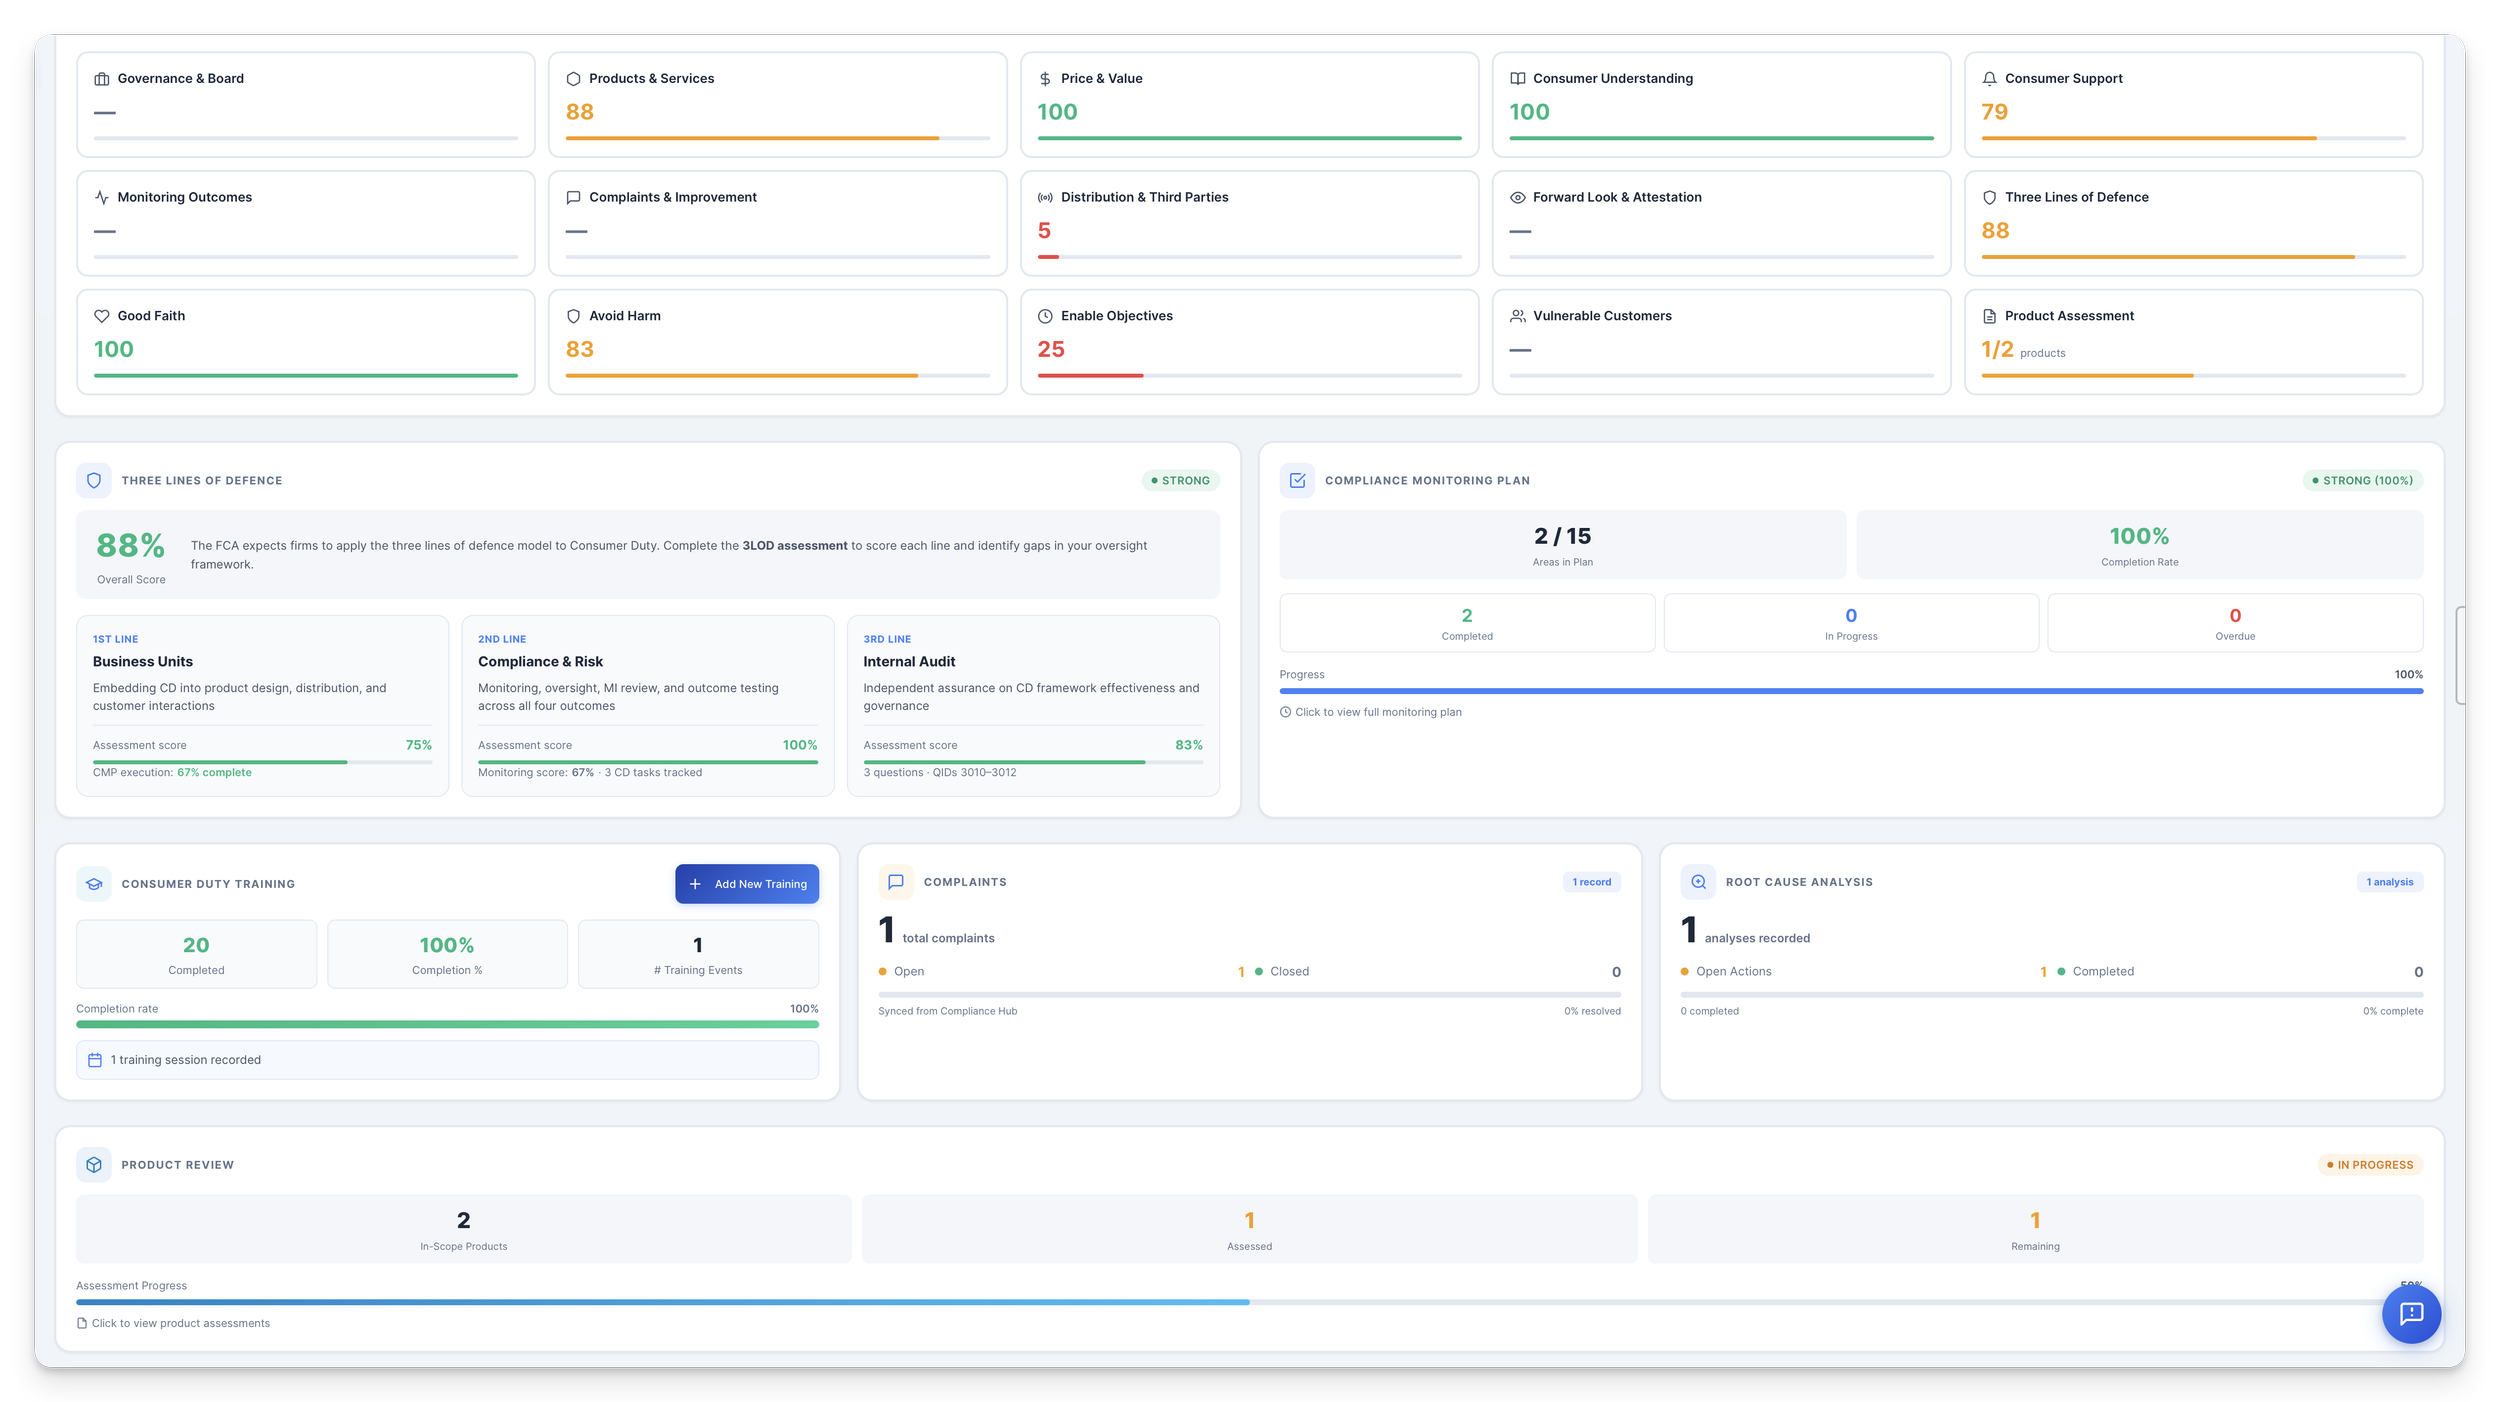The image size is (2500, 1402).
Task: Toggle the Open complaints indicator dot
Action: pos(883,970)
